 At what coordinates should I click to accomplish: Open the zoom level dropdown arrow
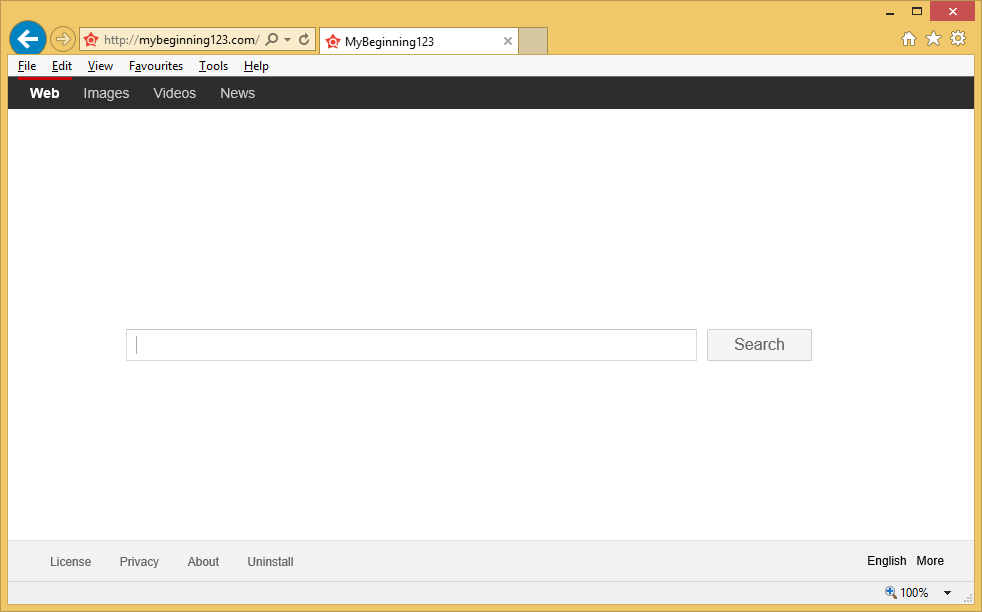947,593
